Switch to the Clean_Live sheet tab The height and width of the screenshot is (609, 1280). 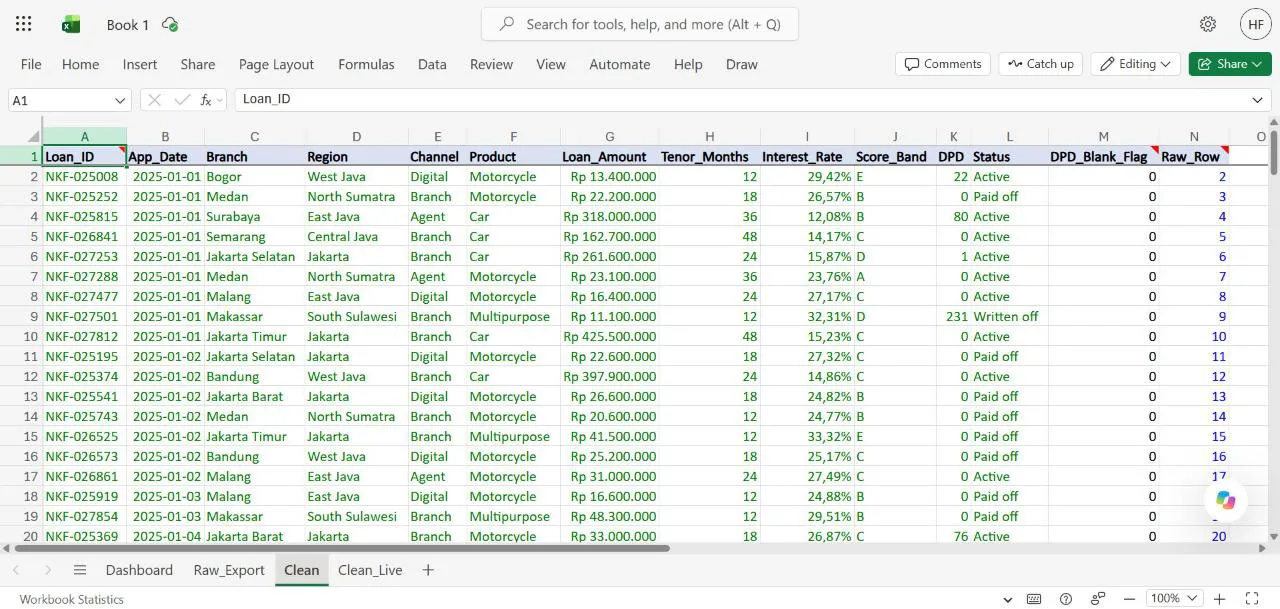pos(370,570)
